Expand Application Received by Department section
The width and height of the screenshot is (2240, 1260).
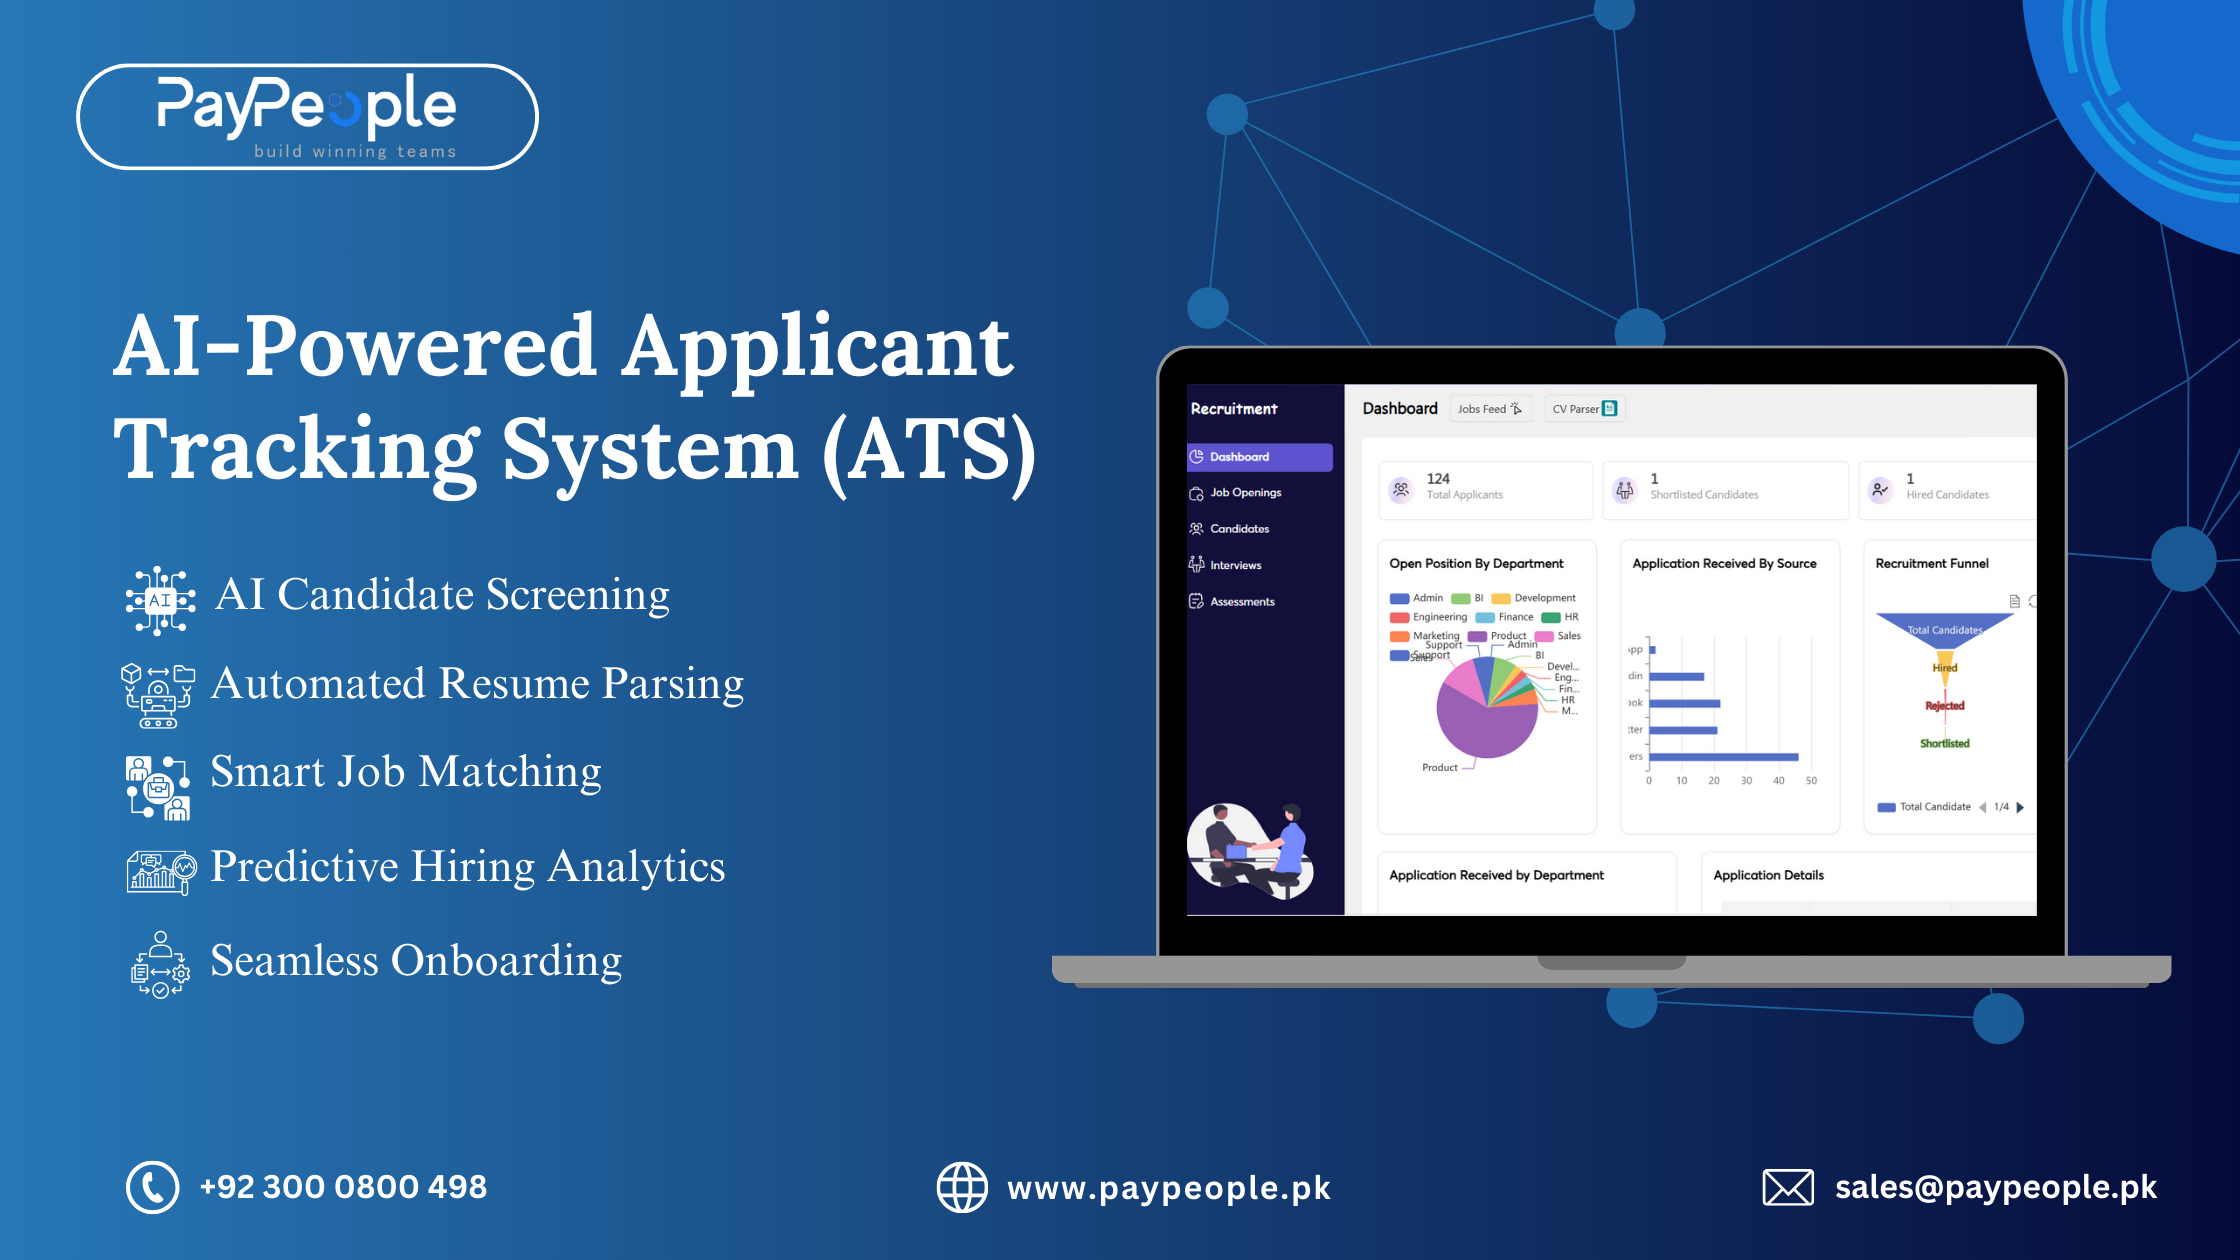[1477, 877]
